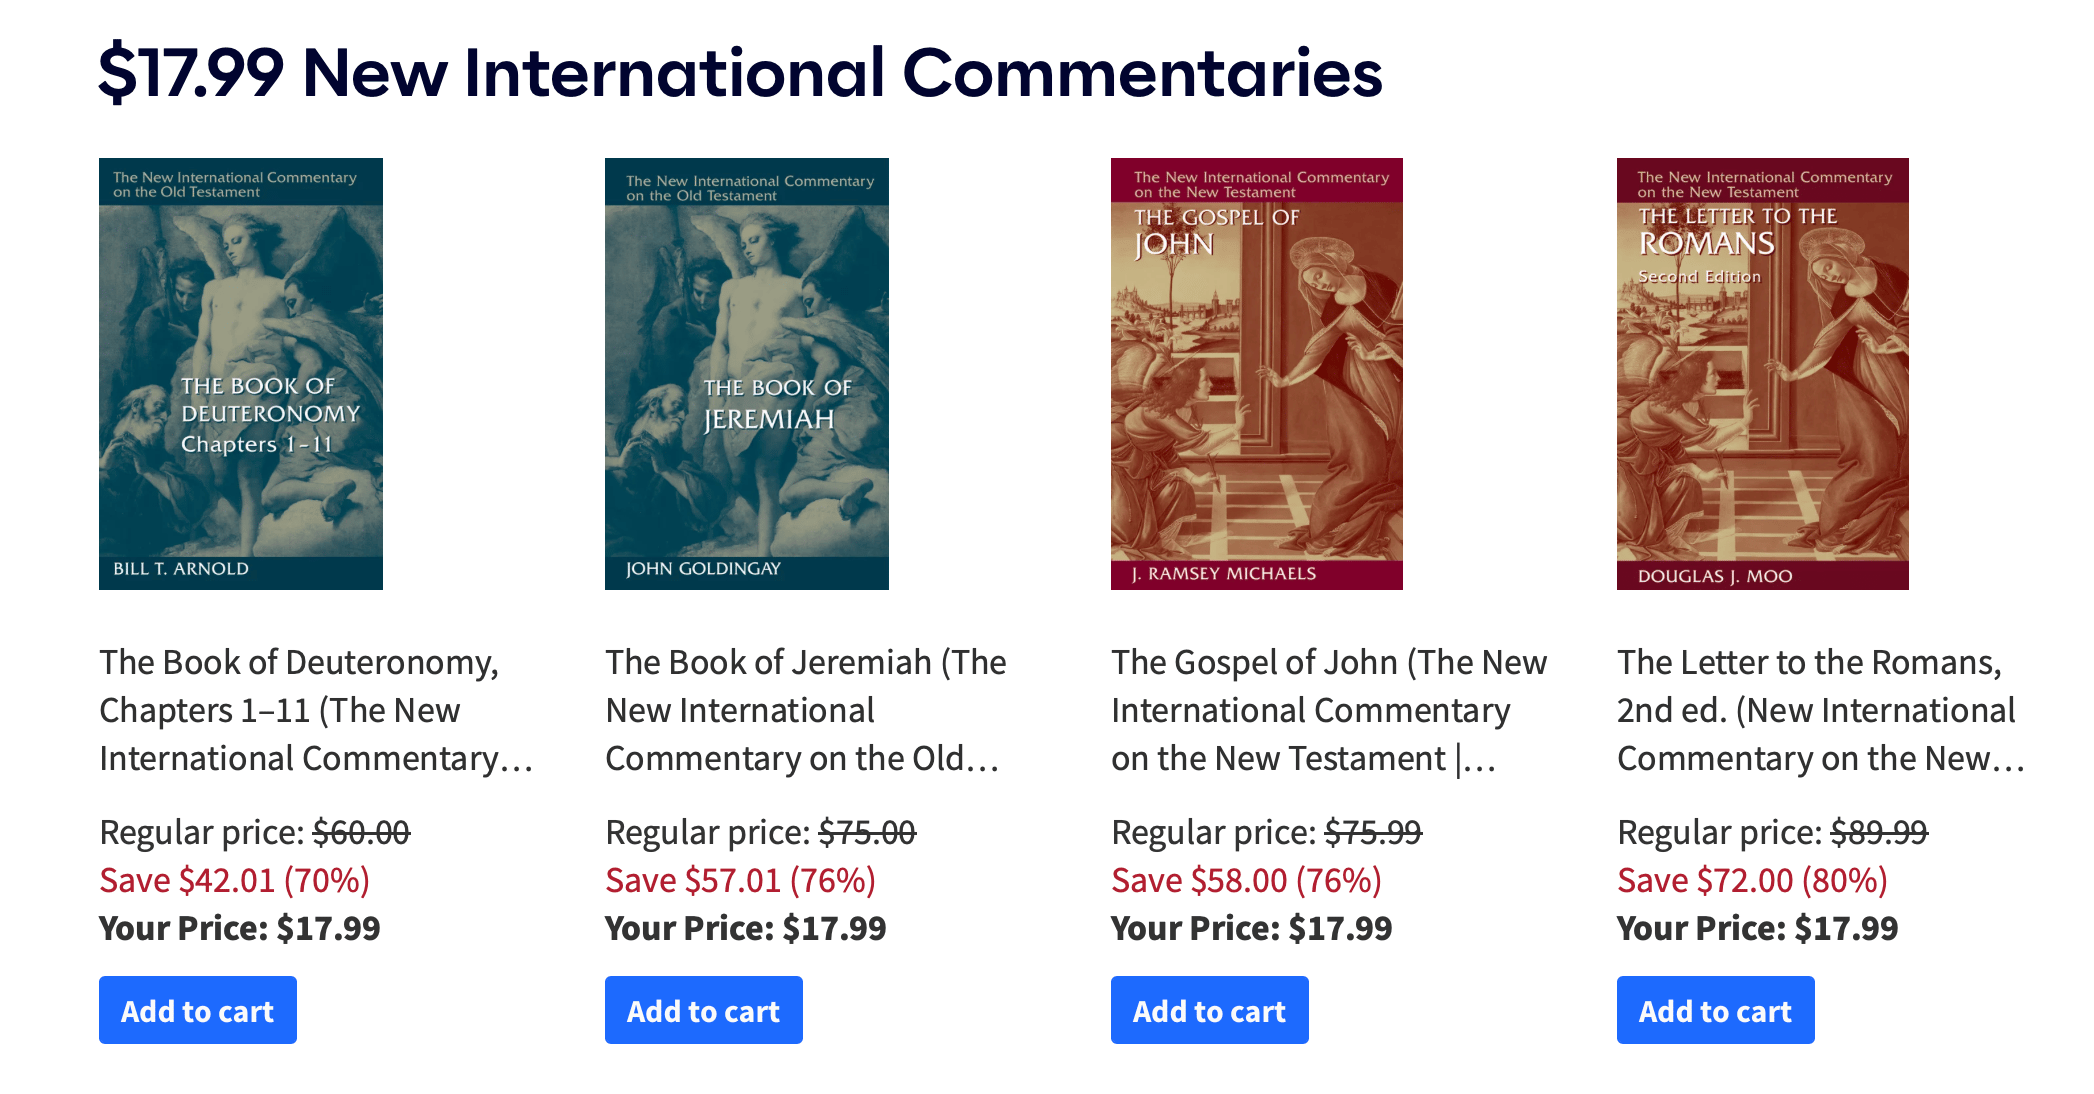2094x1094 pixels.
Task: Click the Deuteronomy Chapters 1–11 book cover
Action: [x=240, y=374]
